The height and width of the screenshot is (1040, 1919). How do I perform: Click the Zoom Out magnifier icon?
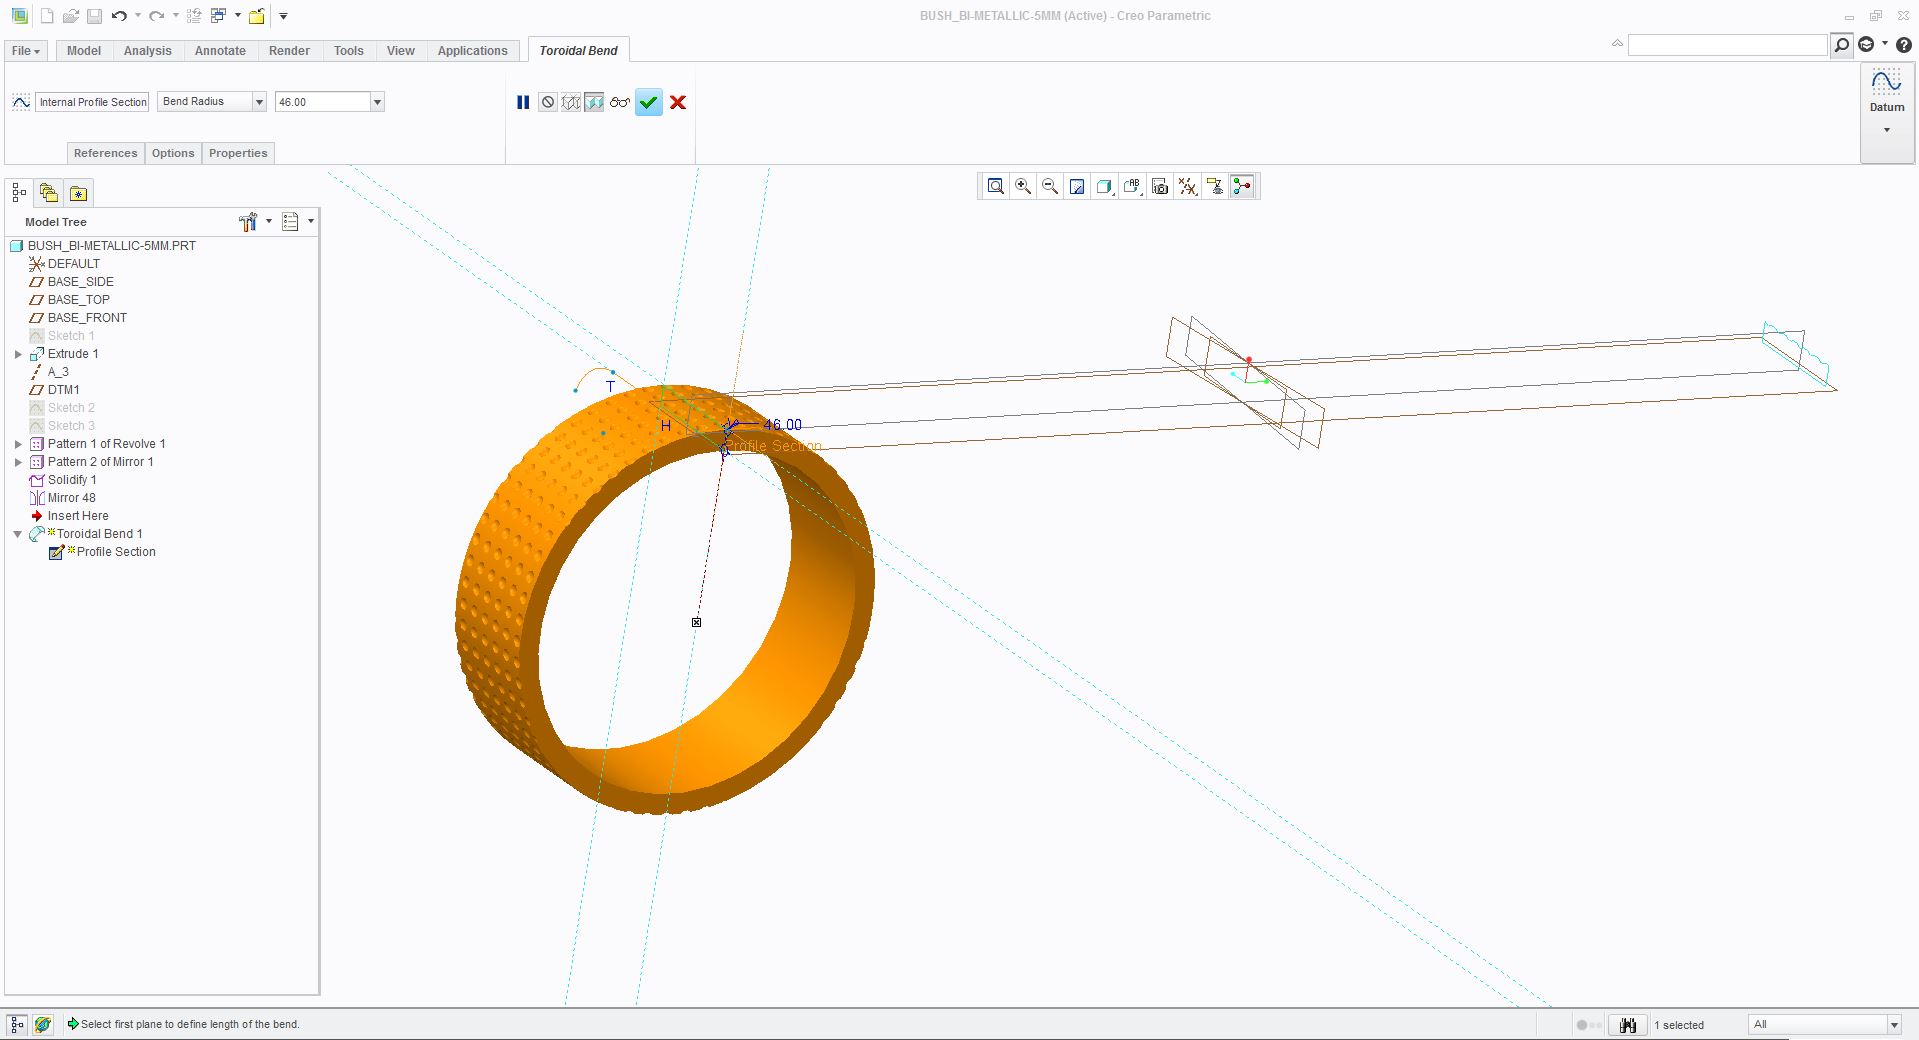[1050, 186]
